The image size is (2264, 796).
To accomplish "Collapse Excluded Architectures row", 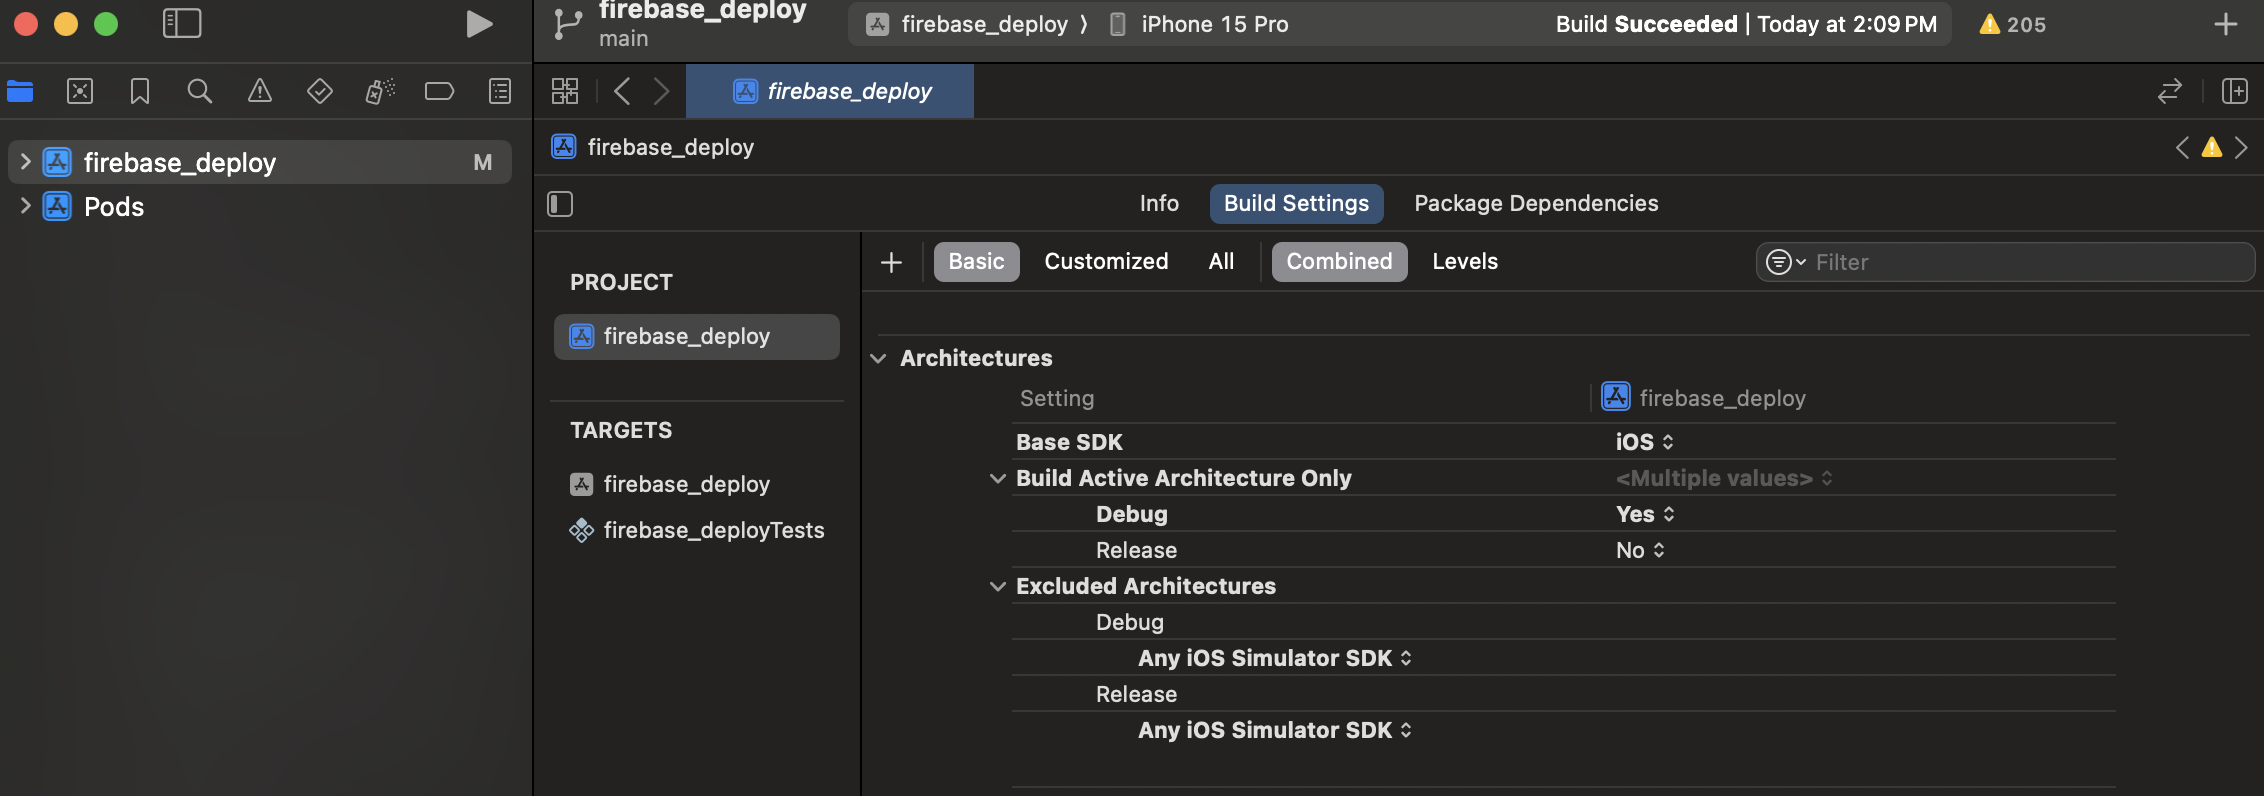I will [x=997, y=587].
